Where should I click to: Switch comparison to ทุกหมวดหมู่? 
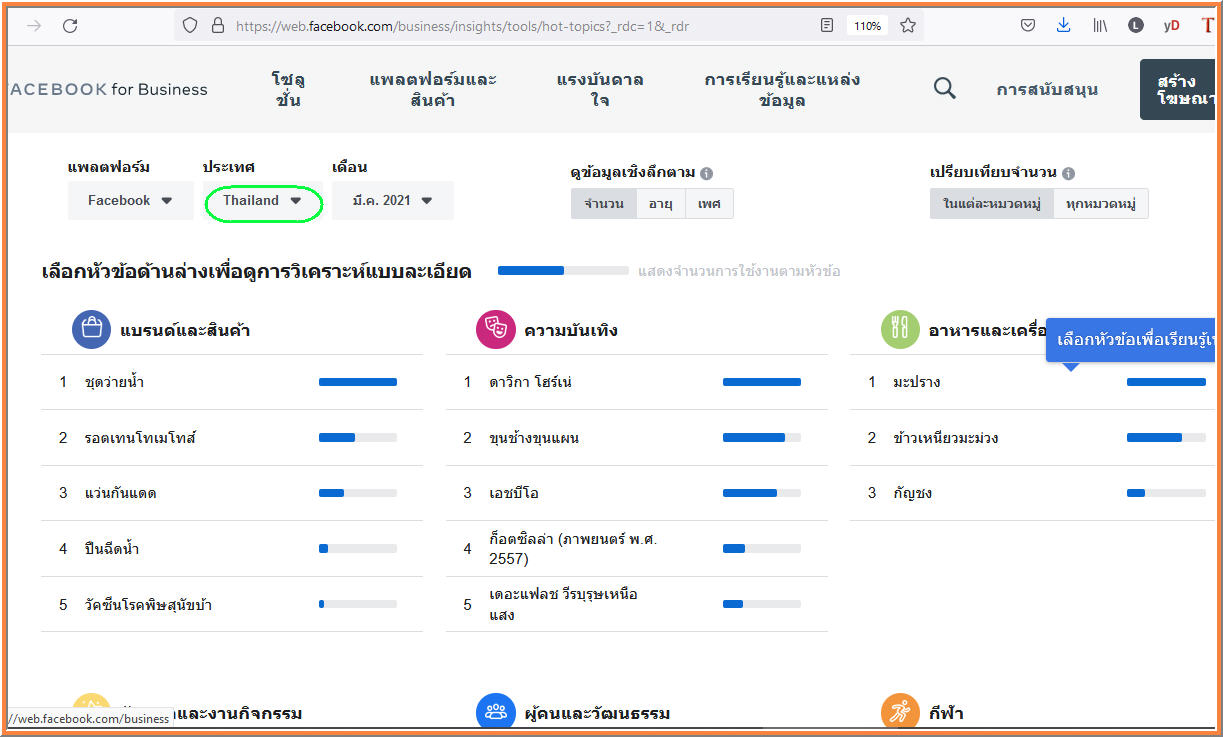1101,204
